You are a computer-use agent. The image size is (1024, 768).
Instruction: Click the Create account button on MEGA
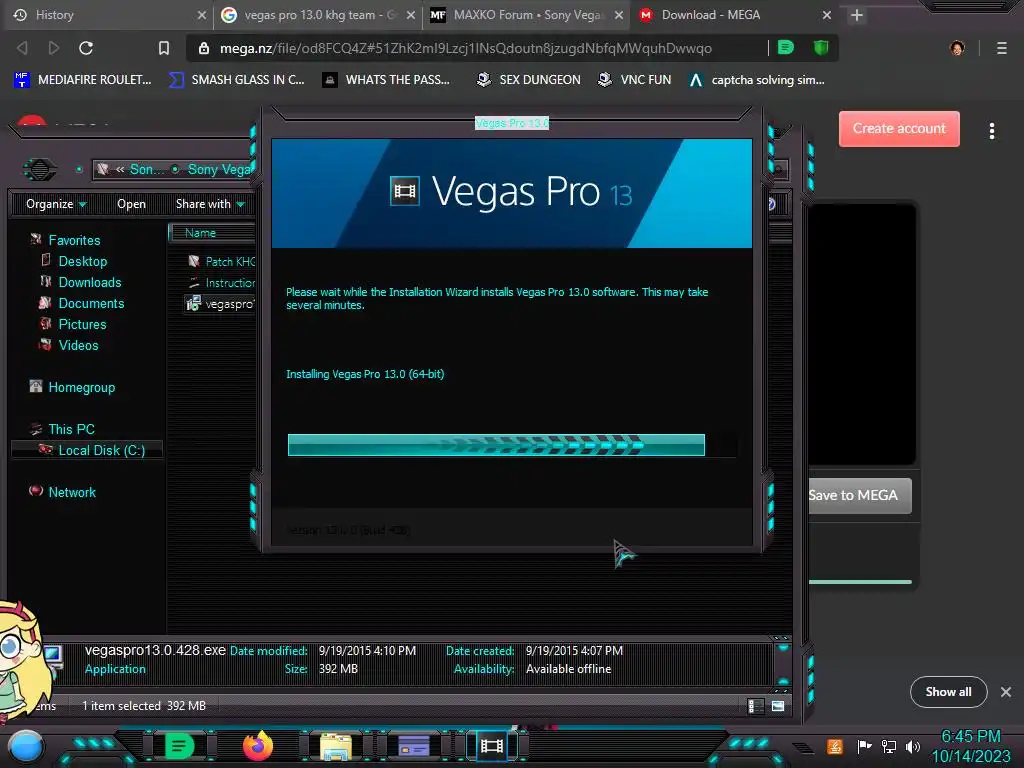point(899,129)
